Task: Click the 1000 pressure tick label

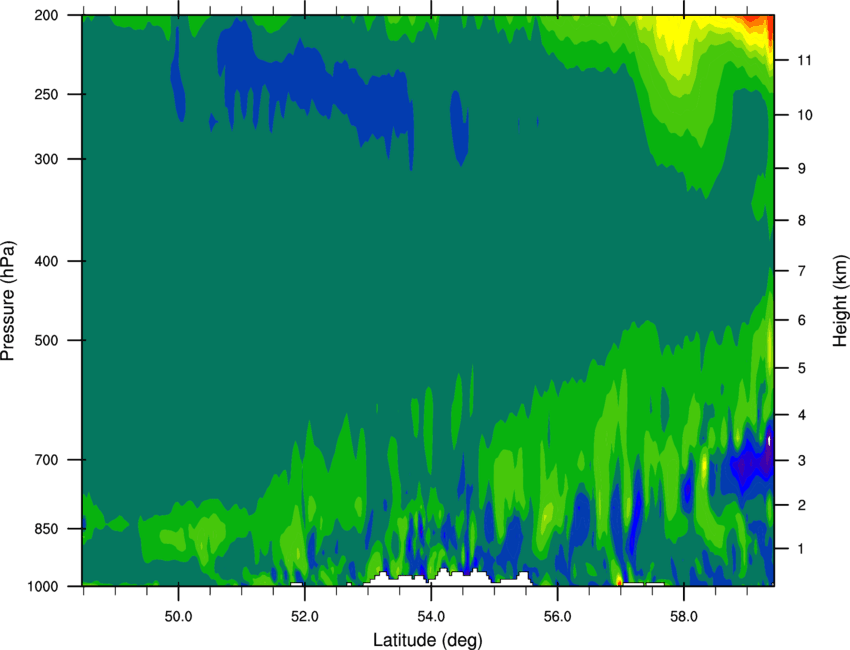Action: (x=43, y=587)
